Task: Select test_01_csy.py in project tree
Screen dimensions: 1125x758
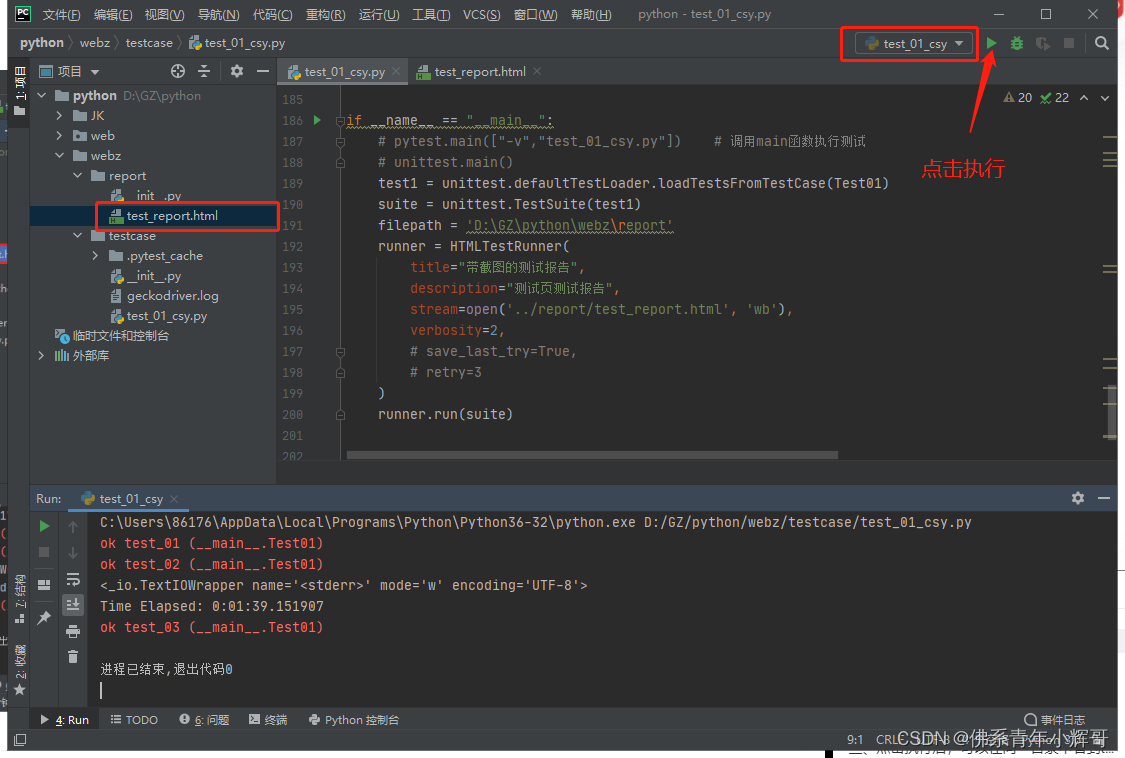Action: pos(166,316)
